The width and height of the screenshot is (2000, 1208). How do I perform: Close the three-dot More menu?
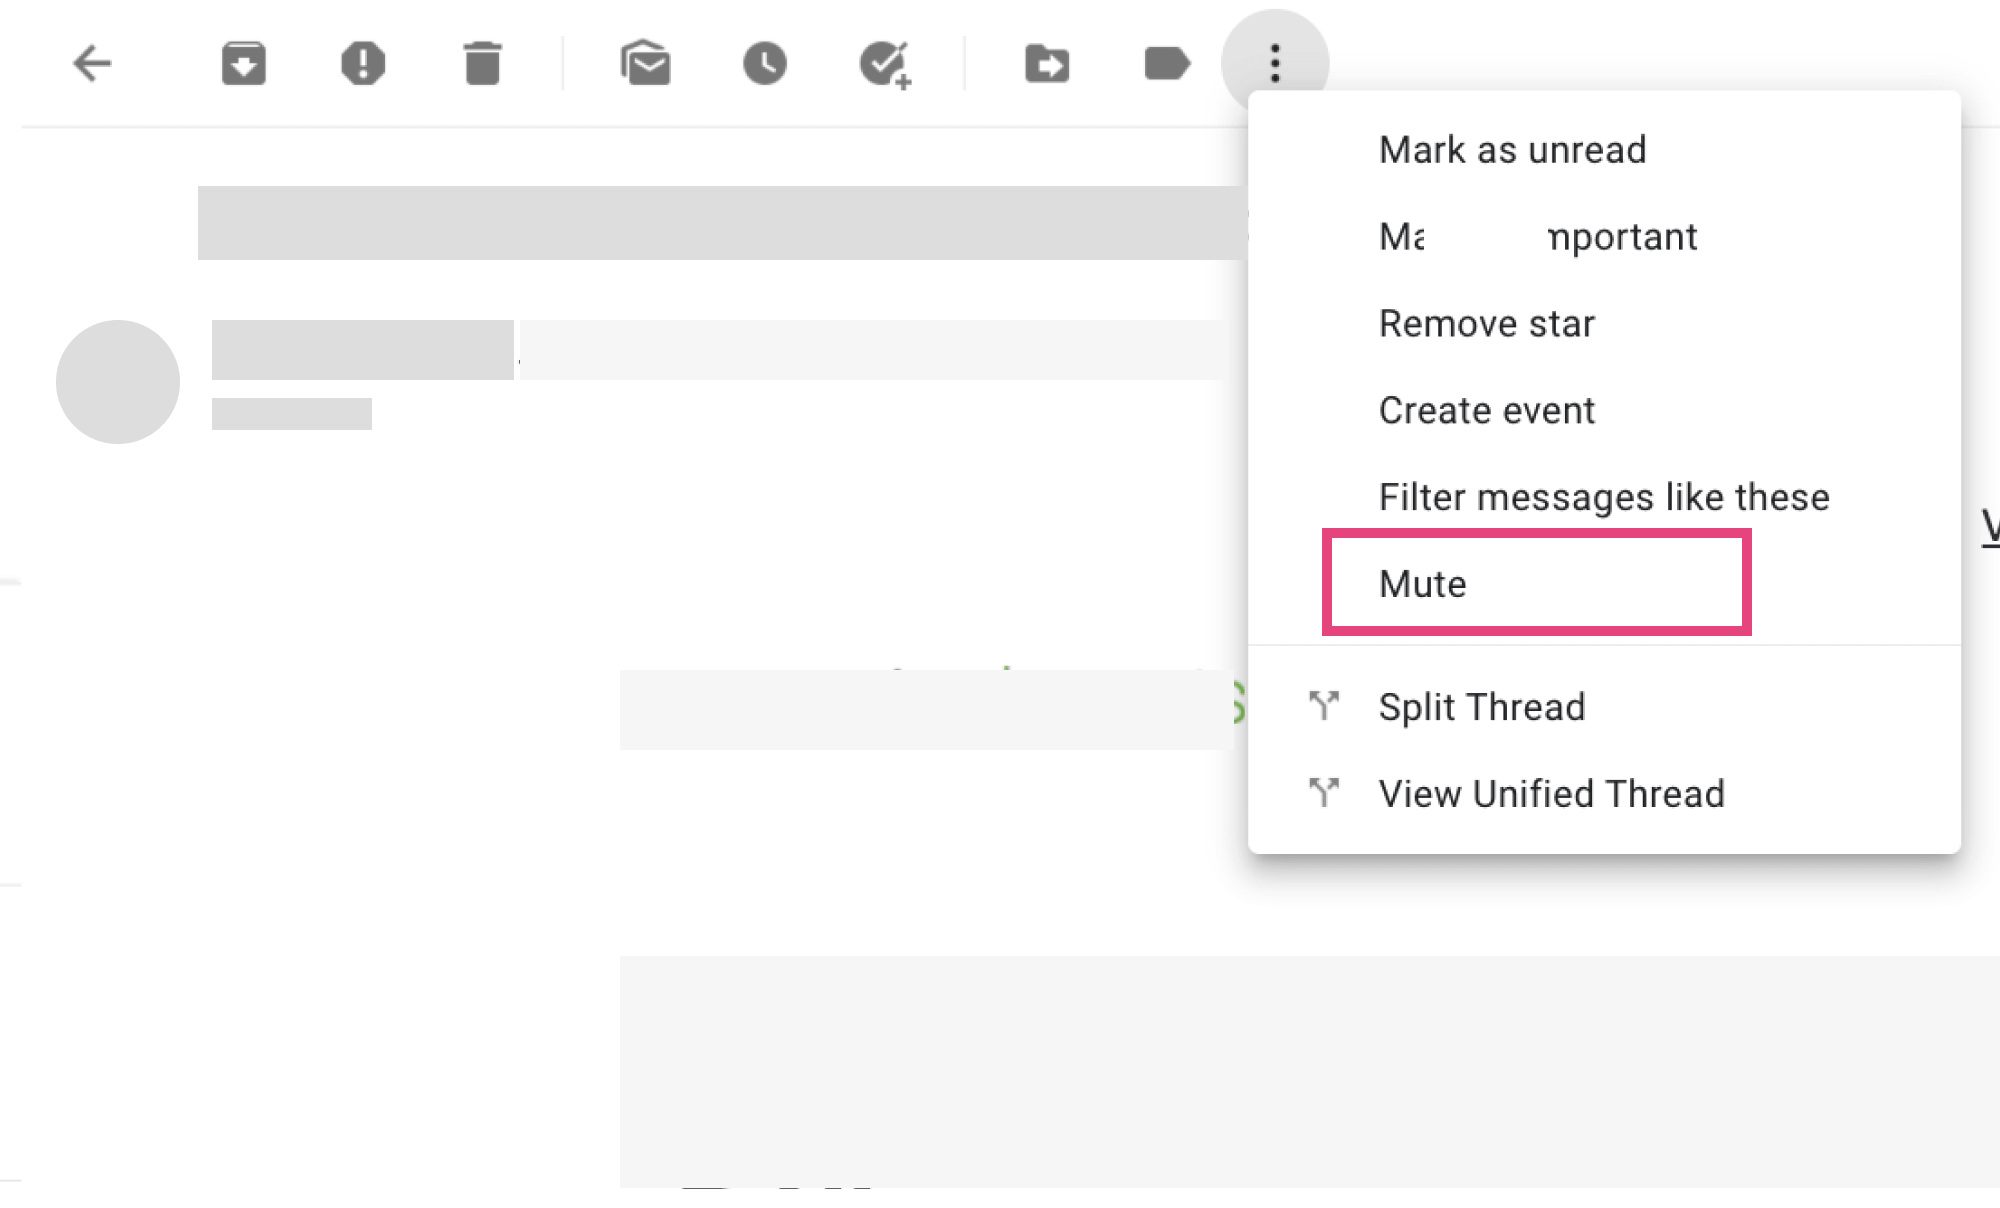tap(1274, 63)
